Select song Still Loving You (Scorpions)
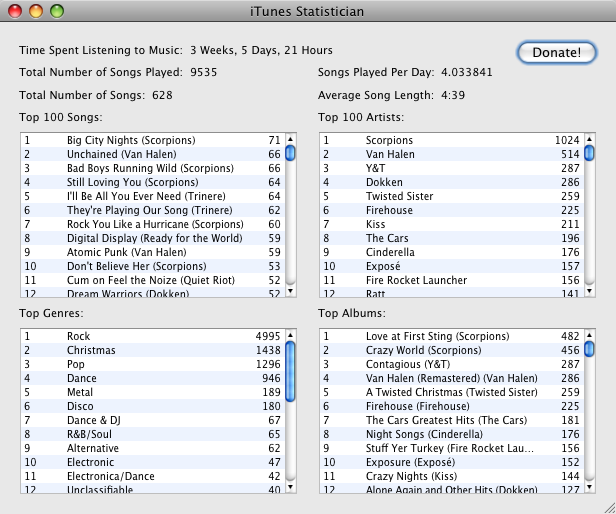The image size is (616, 514). click(153, 182)
